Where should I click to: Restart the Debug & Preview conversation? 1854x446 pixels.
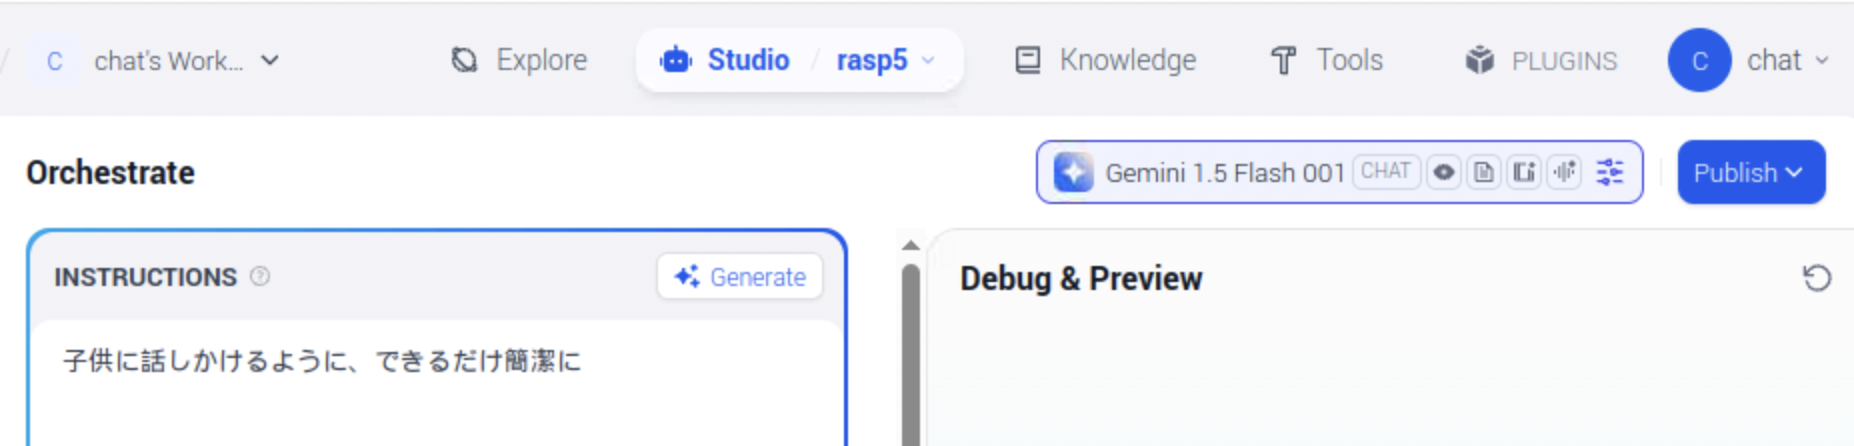pos(1816,278)
